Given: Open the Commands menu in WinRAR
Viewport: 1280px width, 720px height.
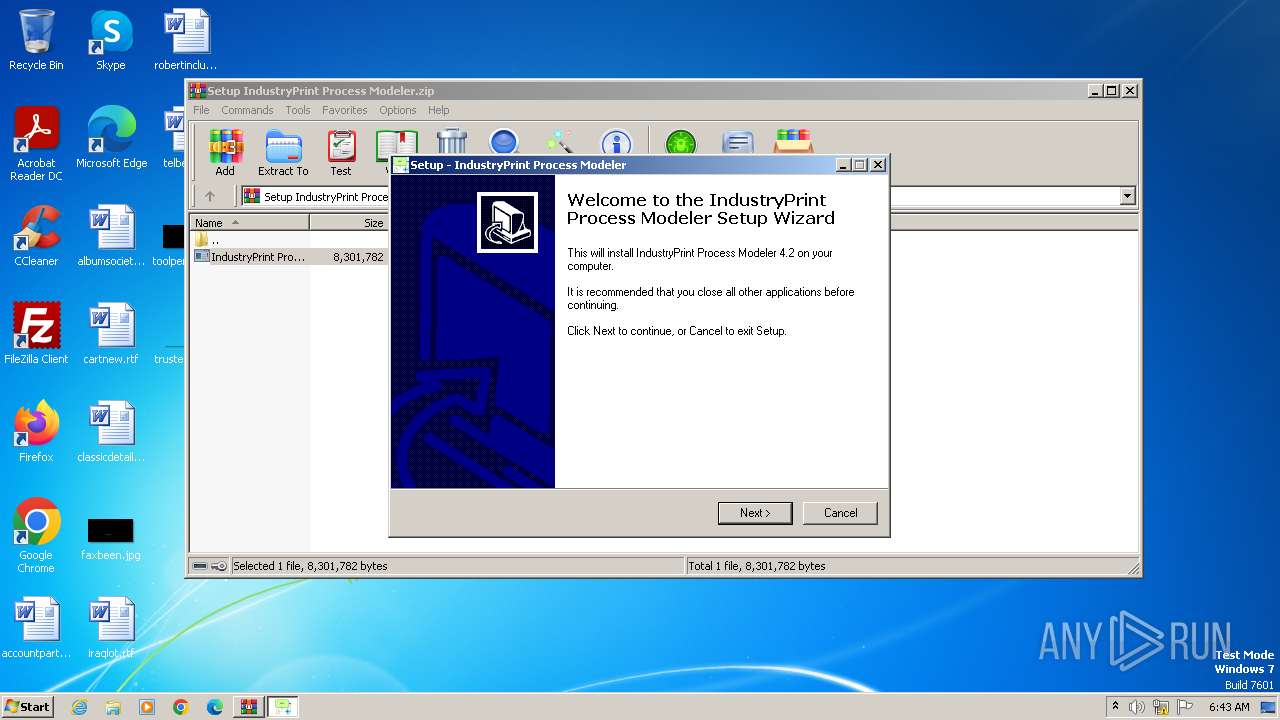Looking at the screenshot, I should [247, 110].
